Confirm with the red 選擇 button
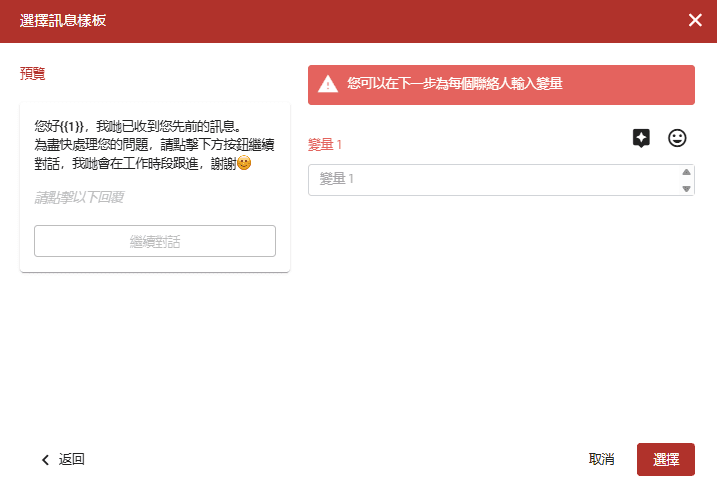 pyautogui.click(x=666, y=459)
